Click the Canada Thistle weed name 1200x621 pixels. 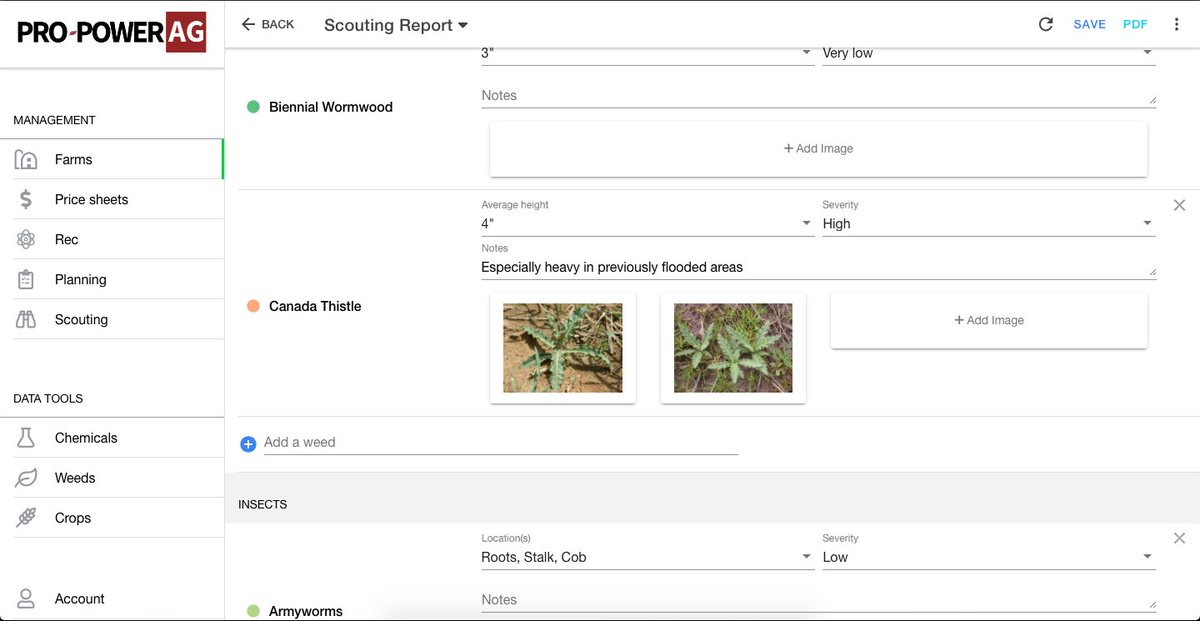pyautogui.click(x=315, y=306)
